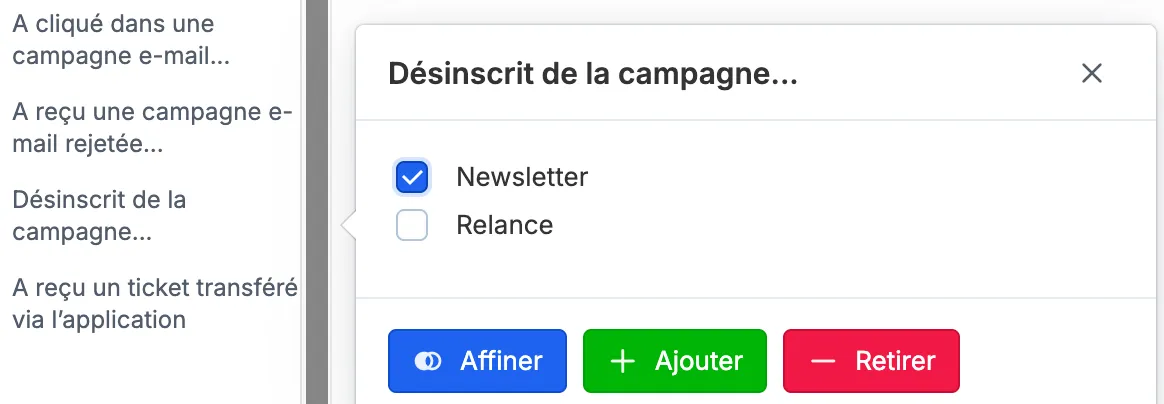Click the minus icon in Retirer button
This screenshot has width=1164, height=404.
823,361
